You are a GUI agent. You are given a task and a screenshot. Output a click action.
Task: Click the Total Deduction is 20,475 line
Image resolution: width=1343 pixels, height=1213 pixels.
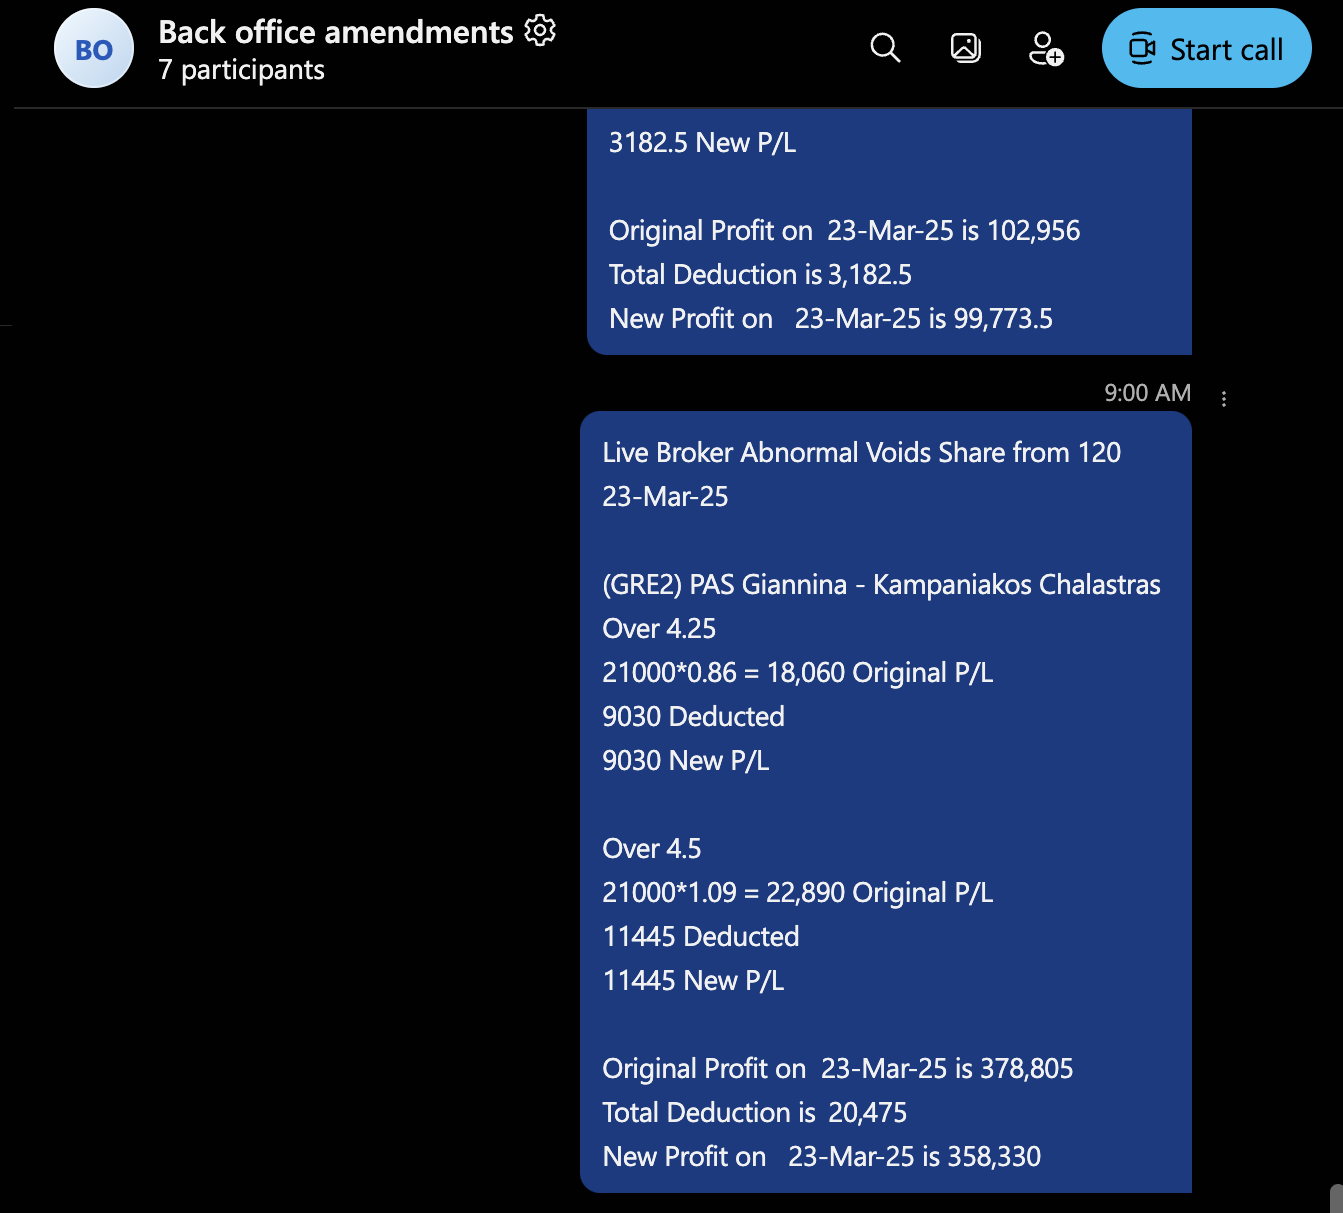(x=754, y=1113)
